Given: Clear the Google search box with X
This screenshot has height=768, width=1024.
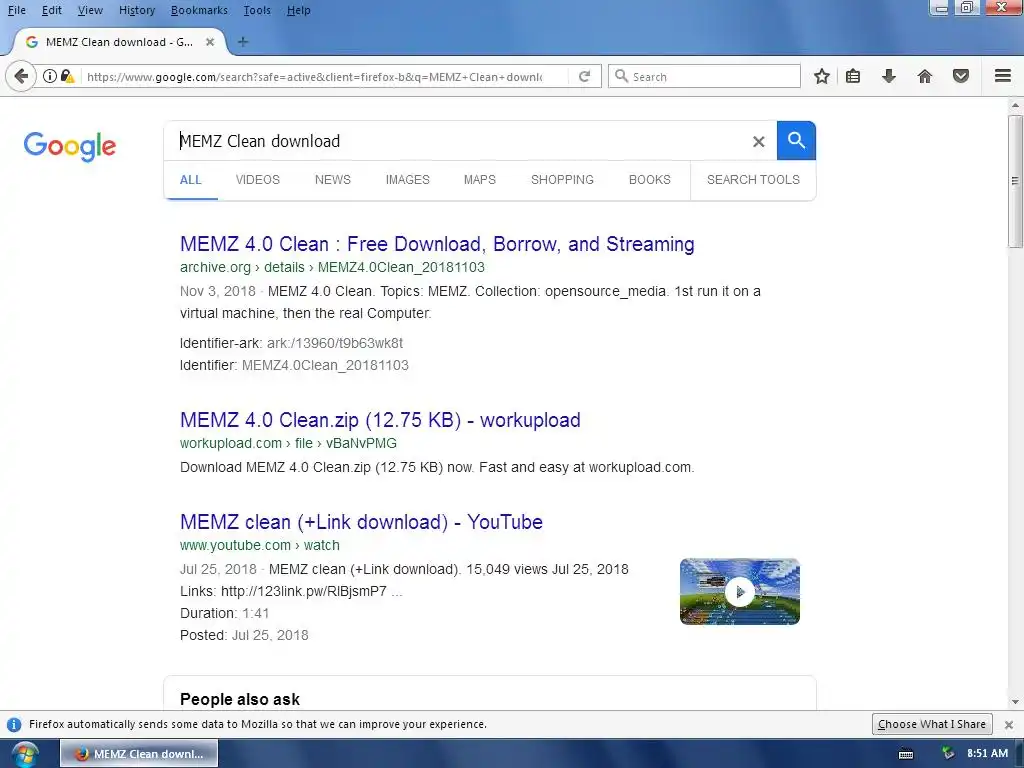Looking at the screenshot, I should click(x=758, y=141).
